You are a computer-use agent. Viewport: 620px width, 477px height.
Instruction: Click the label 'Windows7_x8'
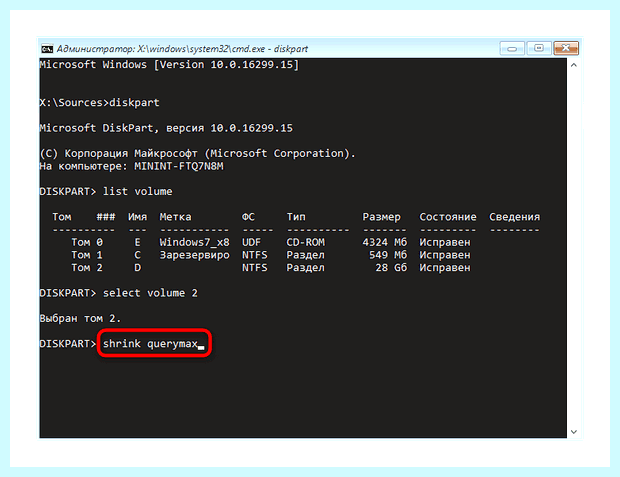point(195,242)
